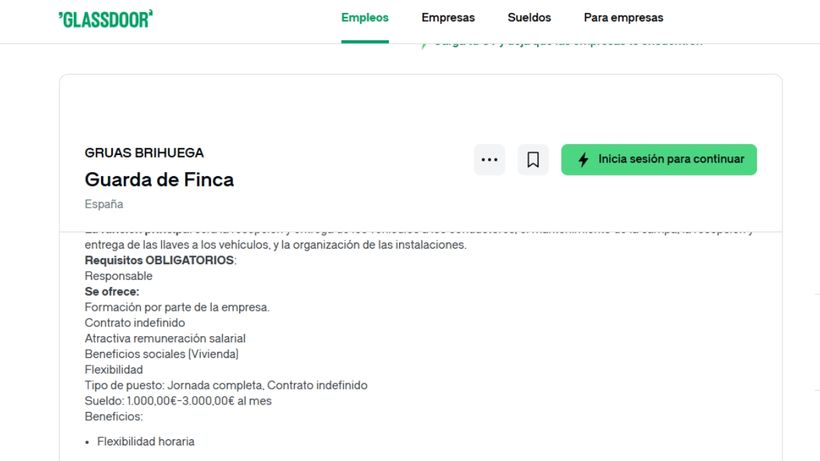This screenshot has height=461, width=820.
Task: Switch to the Empleos tab
Action: click(x=365, y=18)
